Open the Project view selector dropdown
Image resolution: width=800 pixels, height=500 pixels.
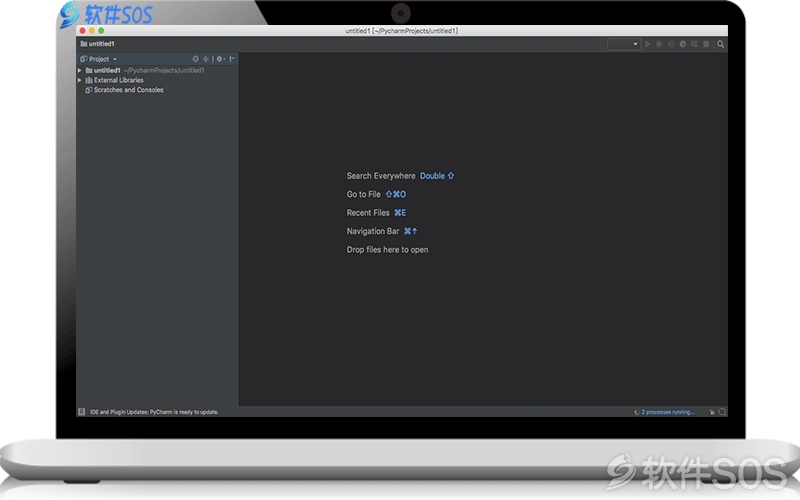(103, 59)
